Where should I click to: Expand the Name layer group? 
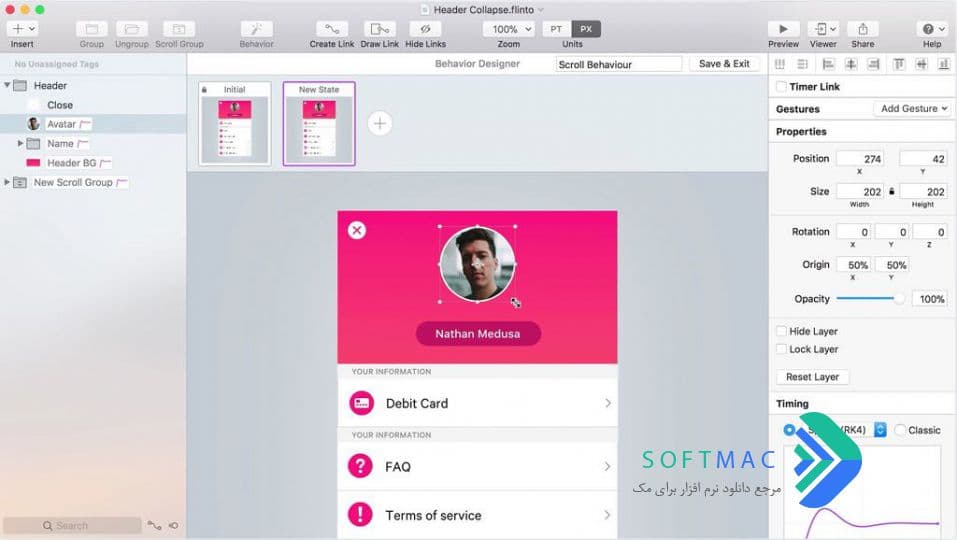[20, 143]
